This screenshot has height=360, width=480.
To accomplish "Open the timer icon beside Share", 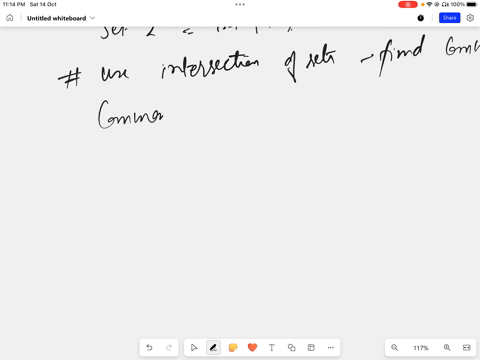I will [x=421, y=18].
